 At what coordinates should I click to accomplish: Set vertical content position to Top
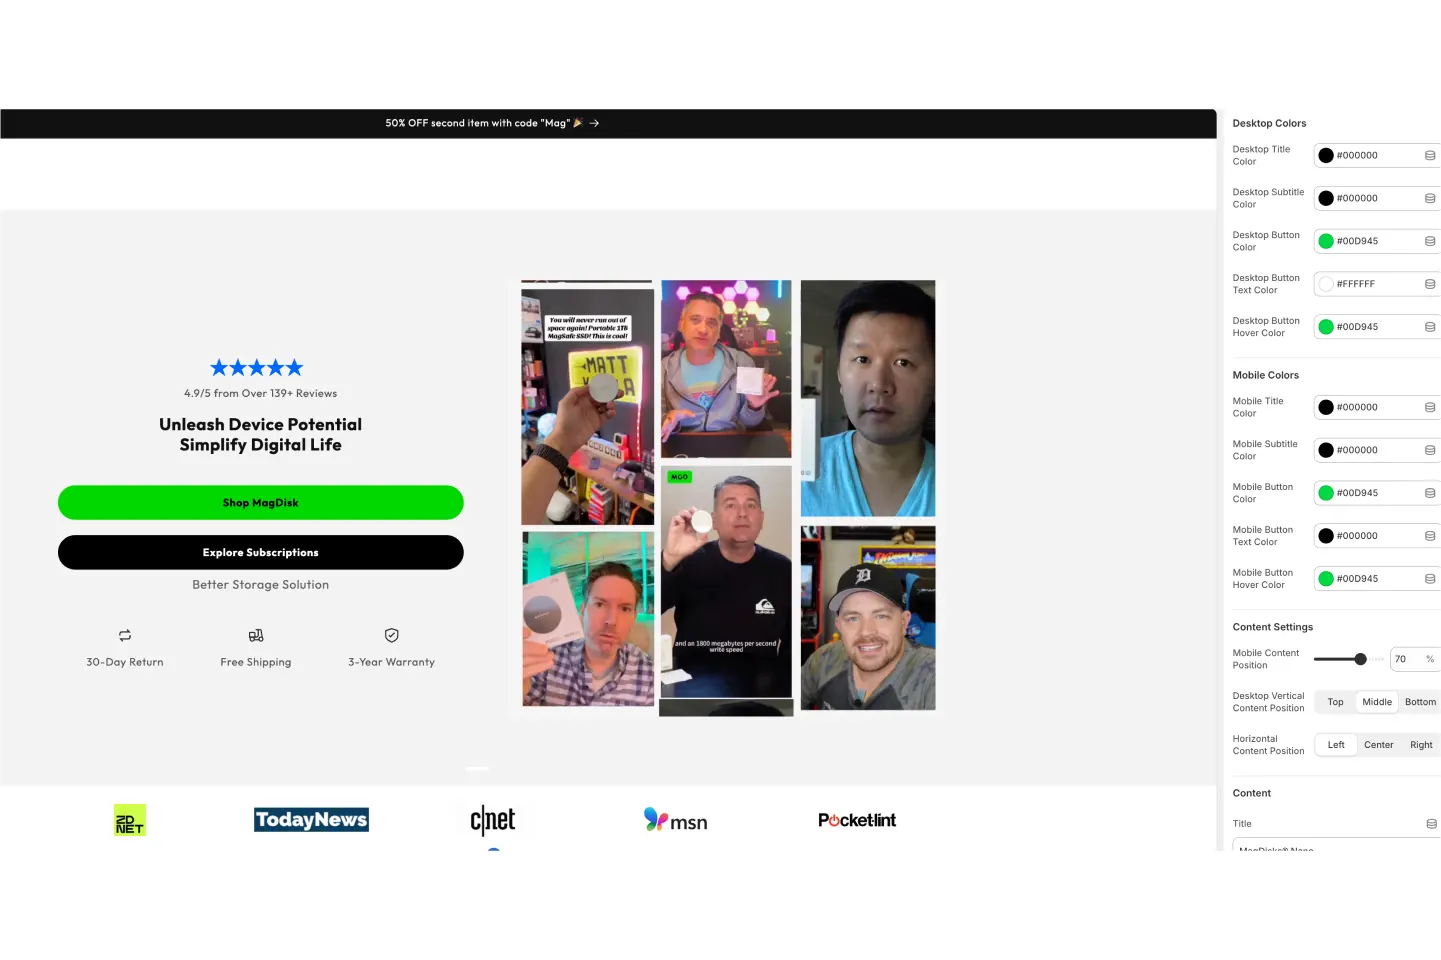point(1335,702)
